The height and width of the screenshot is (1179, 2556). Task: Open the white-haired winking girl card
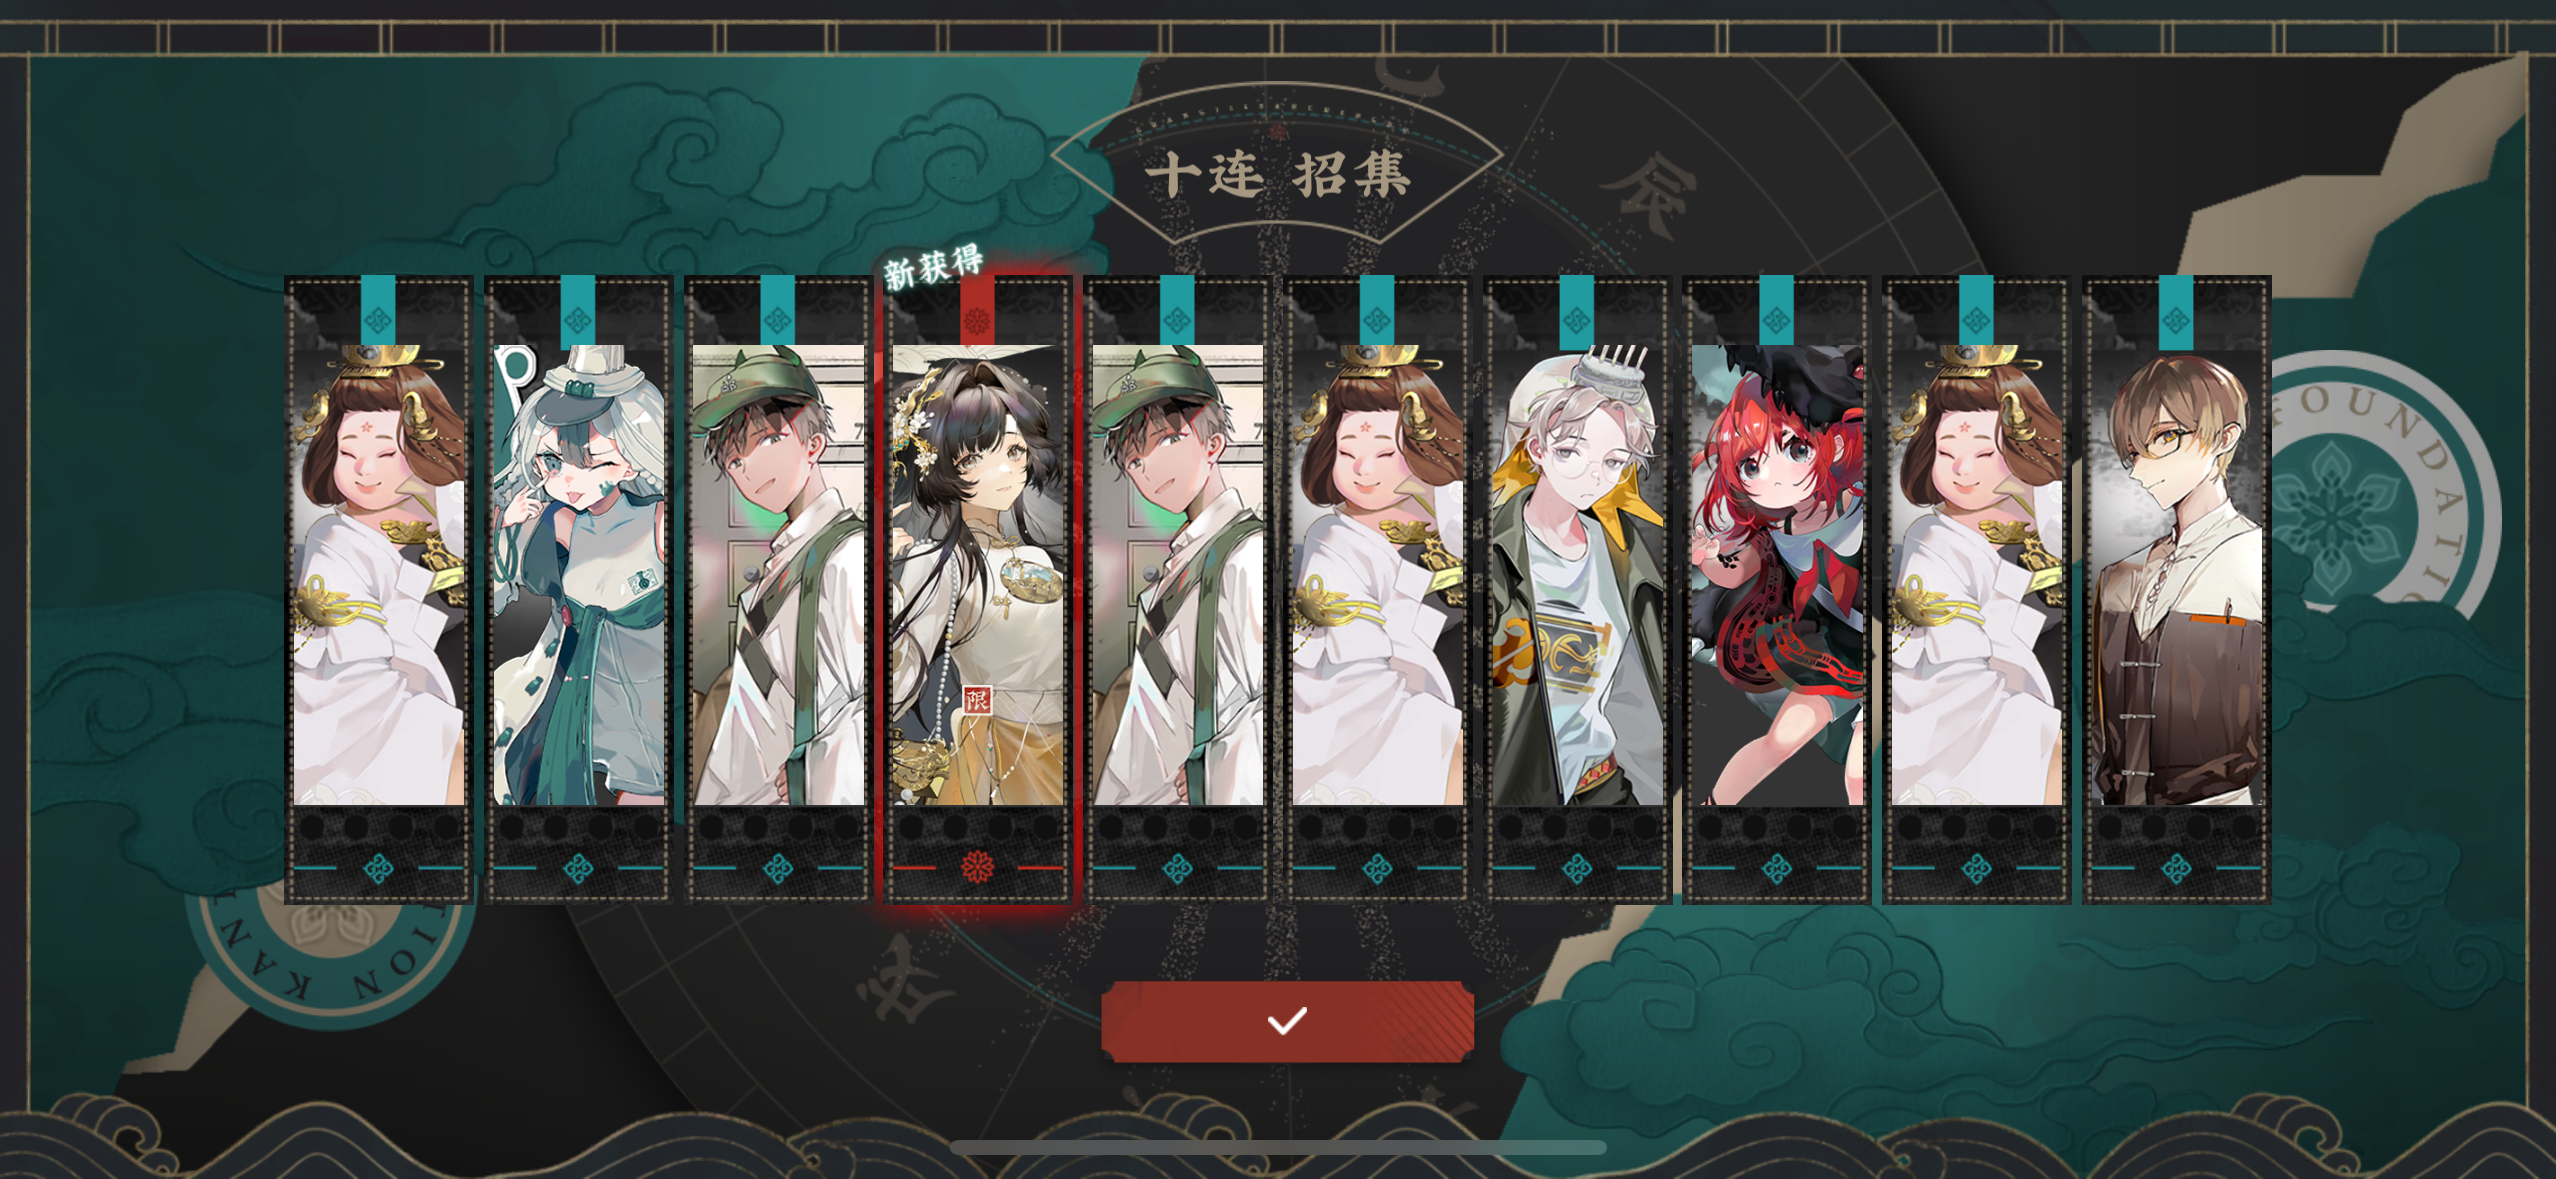tap(578, 589)
